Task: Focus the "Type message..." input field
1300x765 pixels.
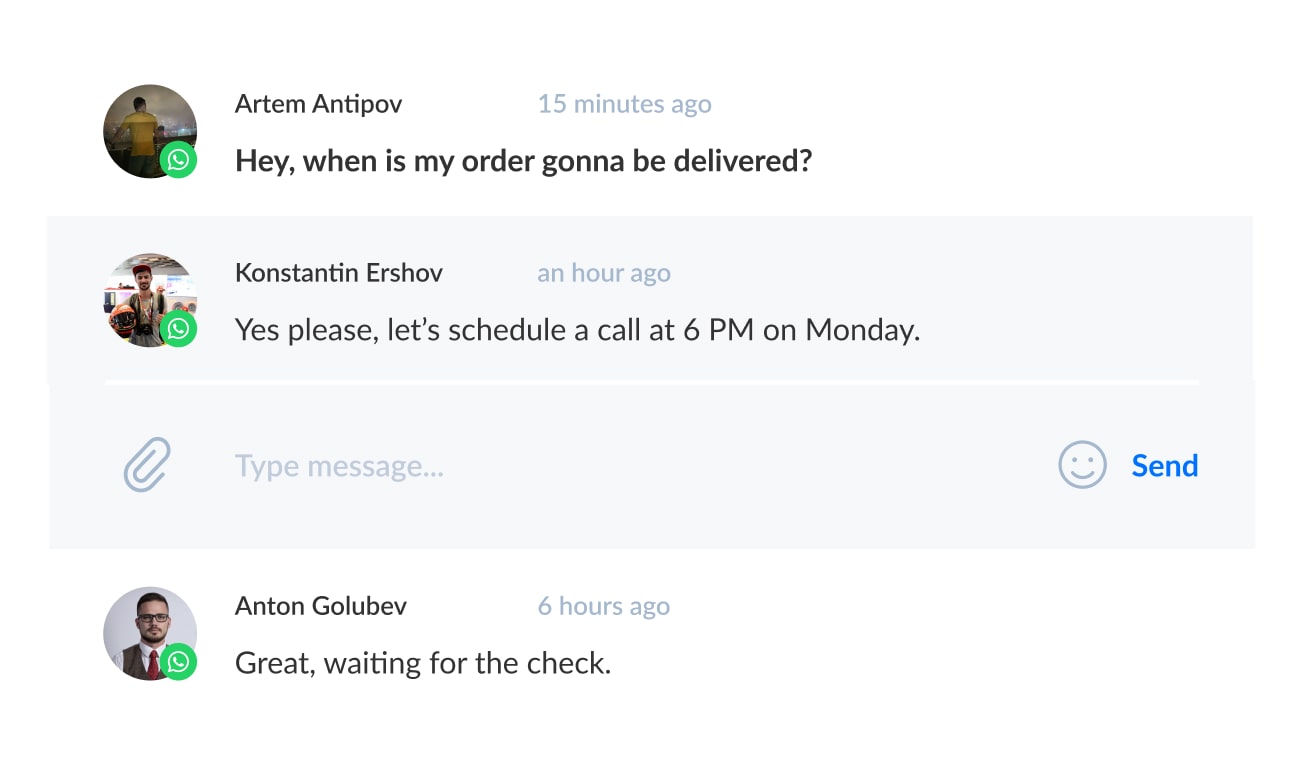Action: 600,466
